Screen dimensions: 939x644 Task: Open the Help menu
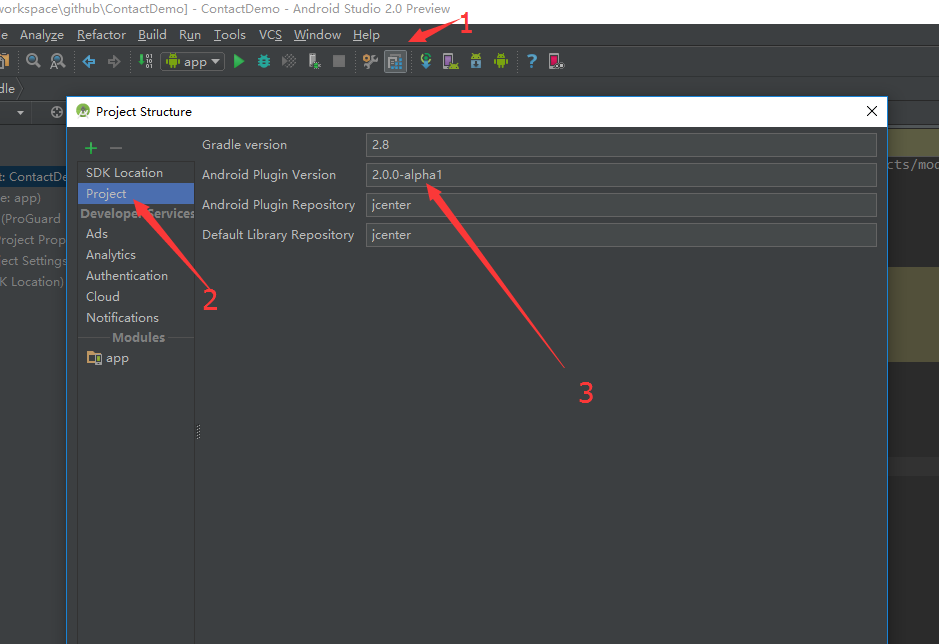[x=366, y=35]
